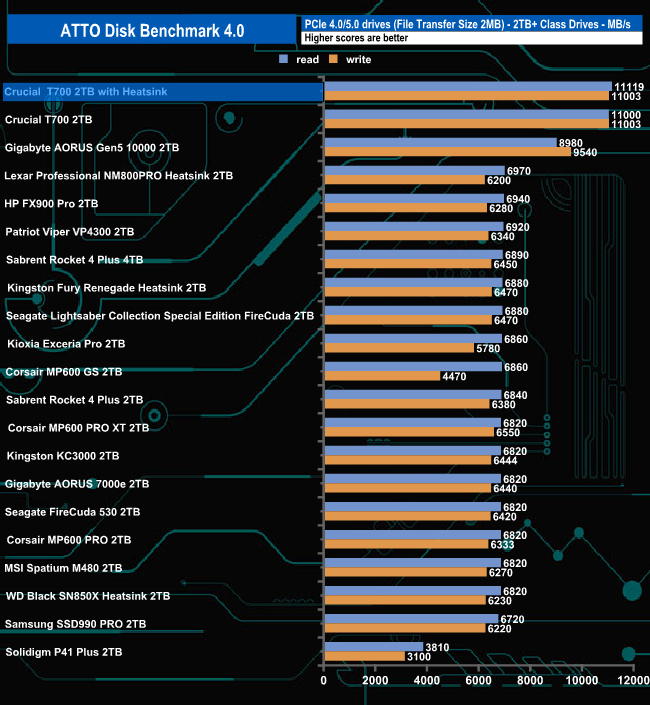Click the 6970 read value
The image size is (650, 705).
tap(519, 171)
